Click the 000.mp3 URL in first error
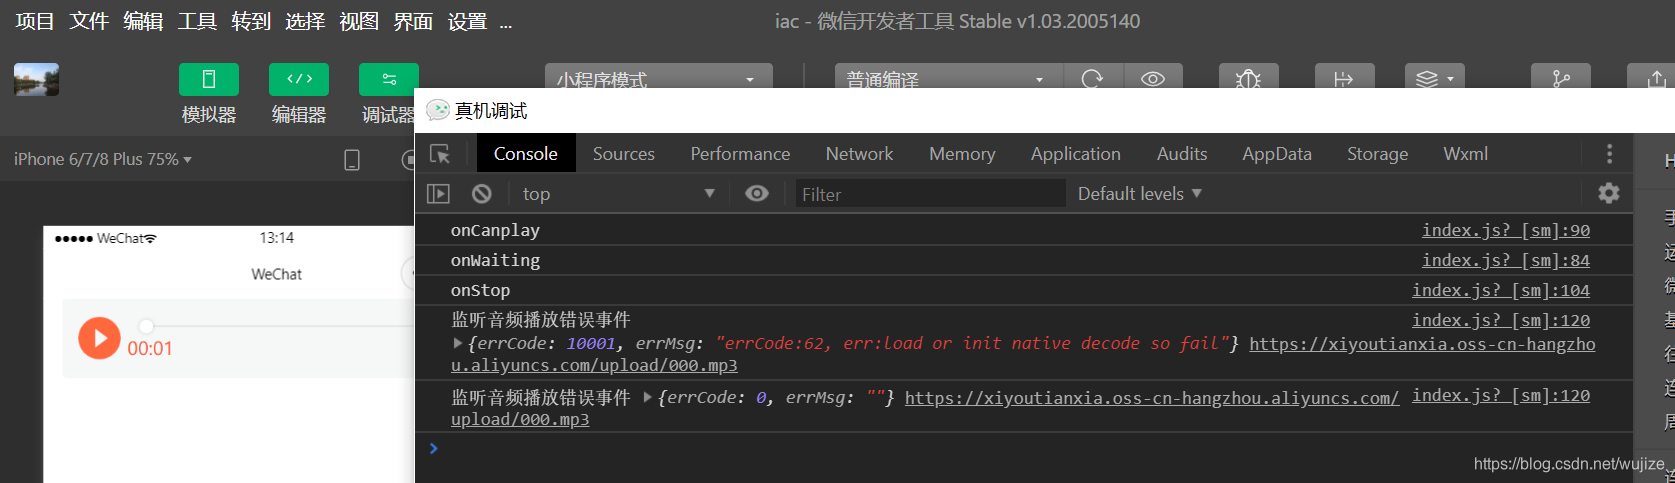The image size is (1675, 483). [x=1023, y=354]
